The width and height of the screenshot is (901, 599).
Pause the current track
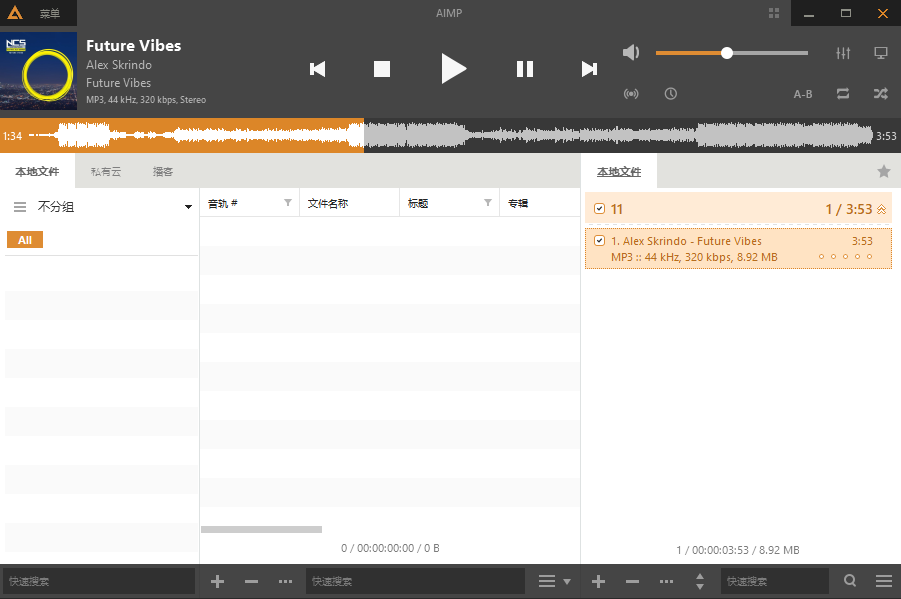click(525, 69)
